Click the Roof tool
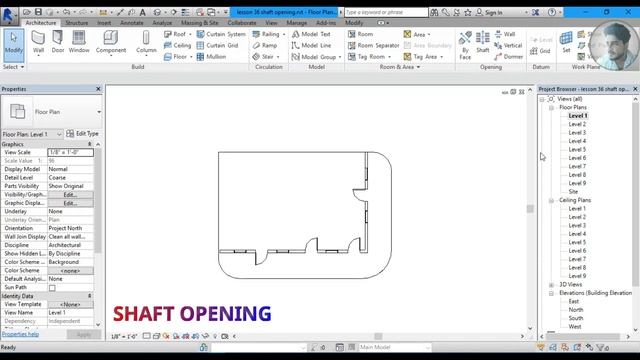 pyautogui.click(x=175, y=34)
